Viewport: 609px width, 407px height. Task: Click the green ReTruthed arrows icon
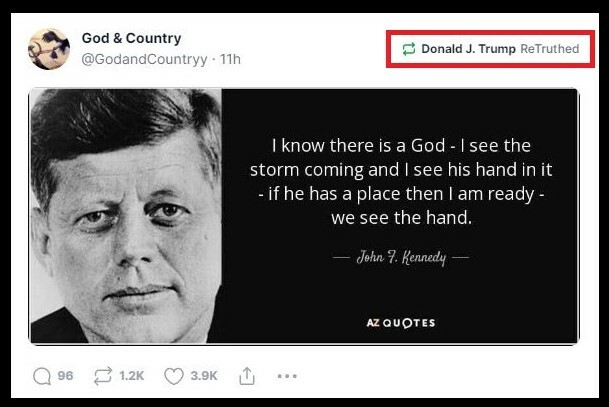tap(409, 49)
